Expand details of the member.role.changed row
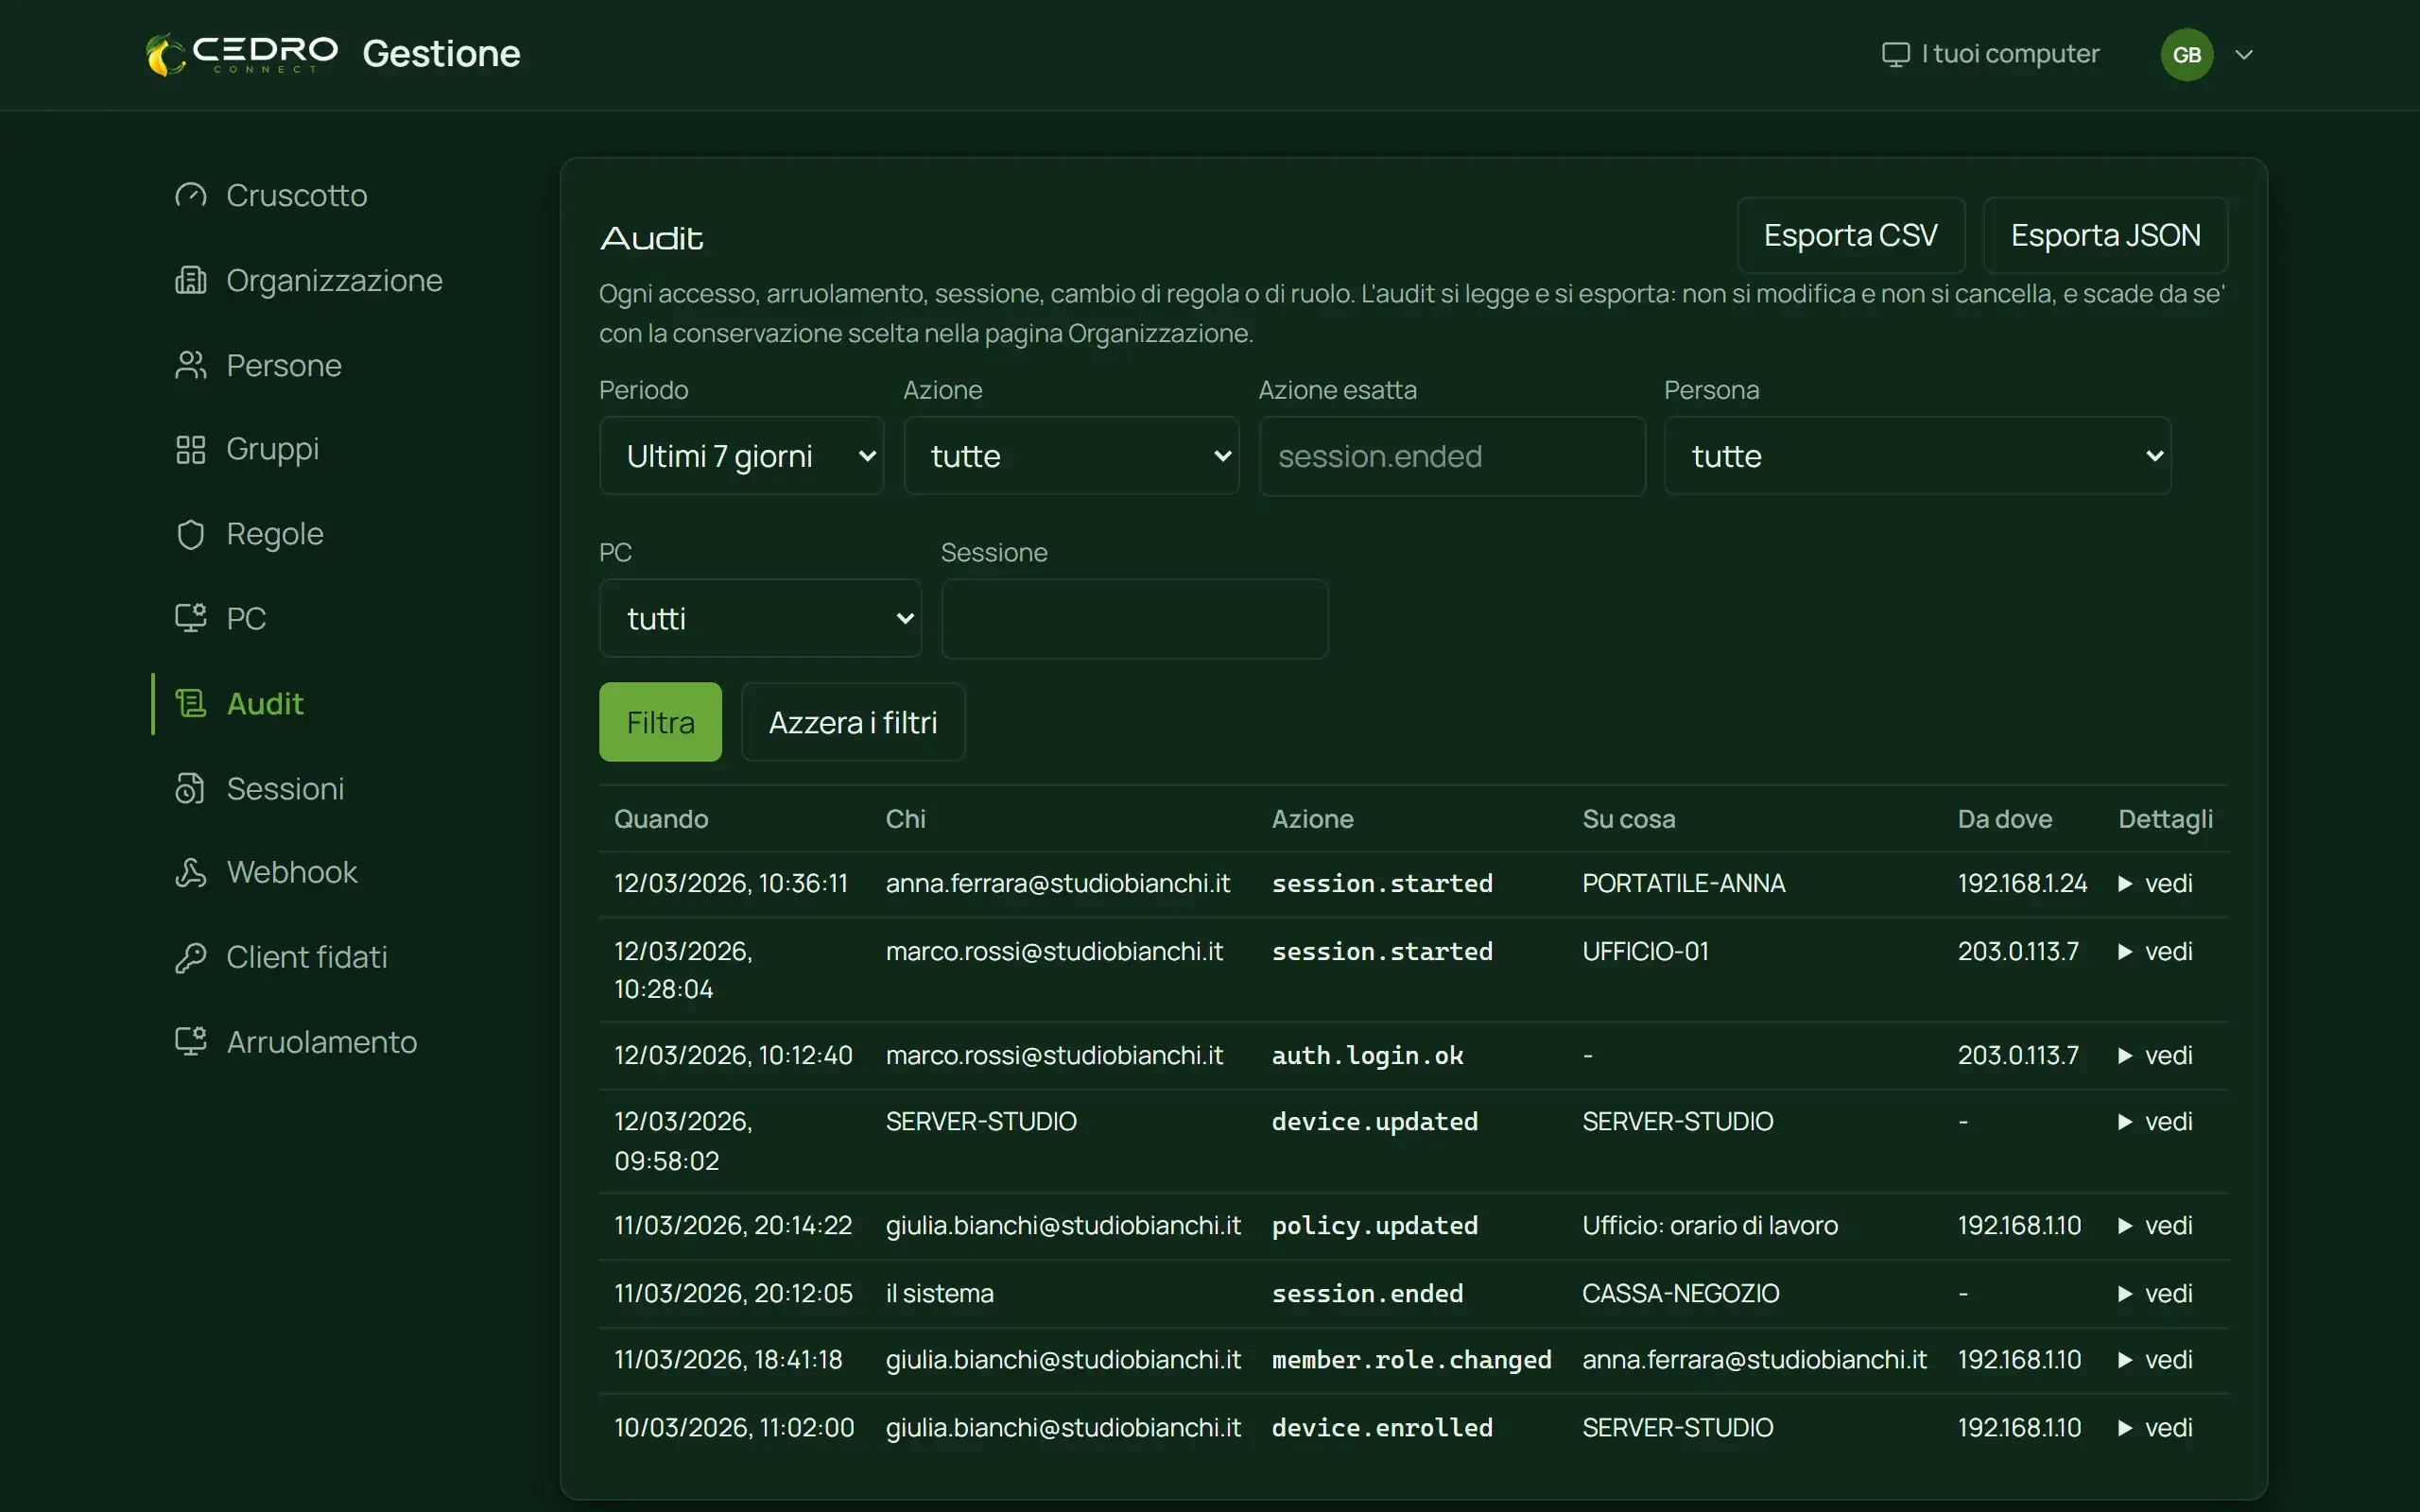 pyautogui.click(x=2155, y=1359)
